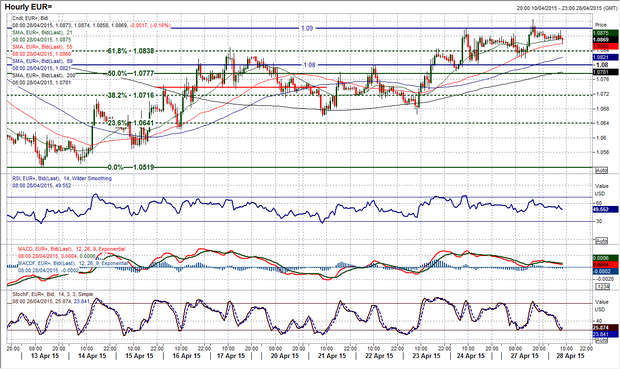Click the Auto button in Stochastic panel
620x369 pixels.
coord(601,341)
